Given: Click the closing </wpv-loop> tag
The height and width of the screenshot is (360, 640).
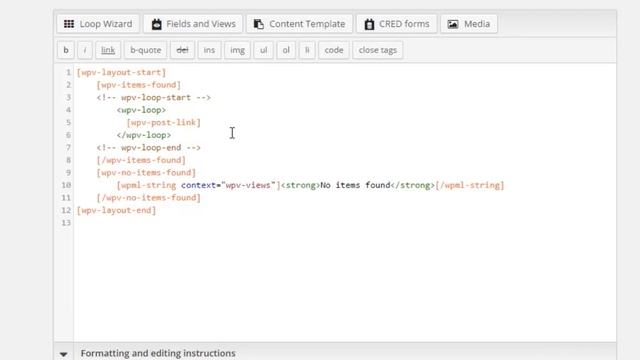Looking at the screenshot, I should (144, 135).
